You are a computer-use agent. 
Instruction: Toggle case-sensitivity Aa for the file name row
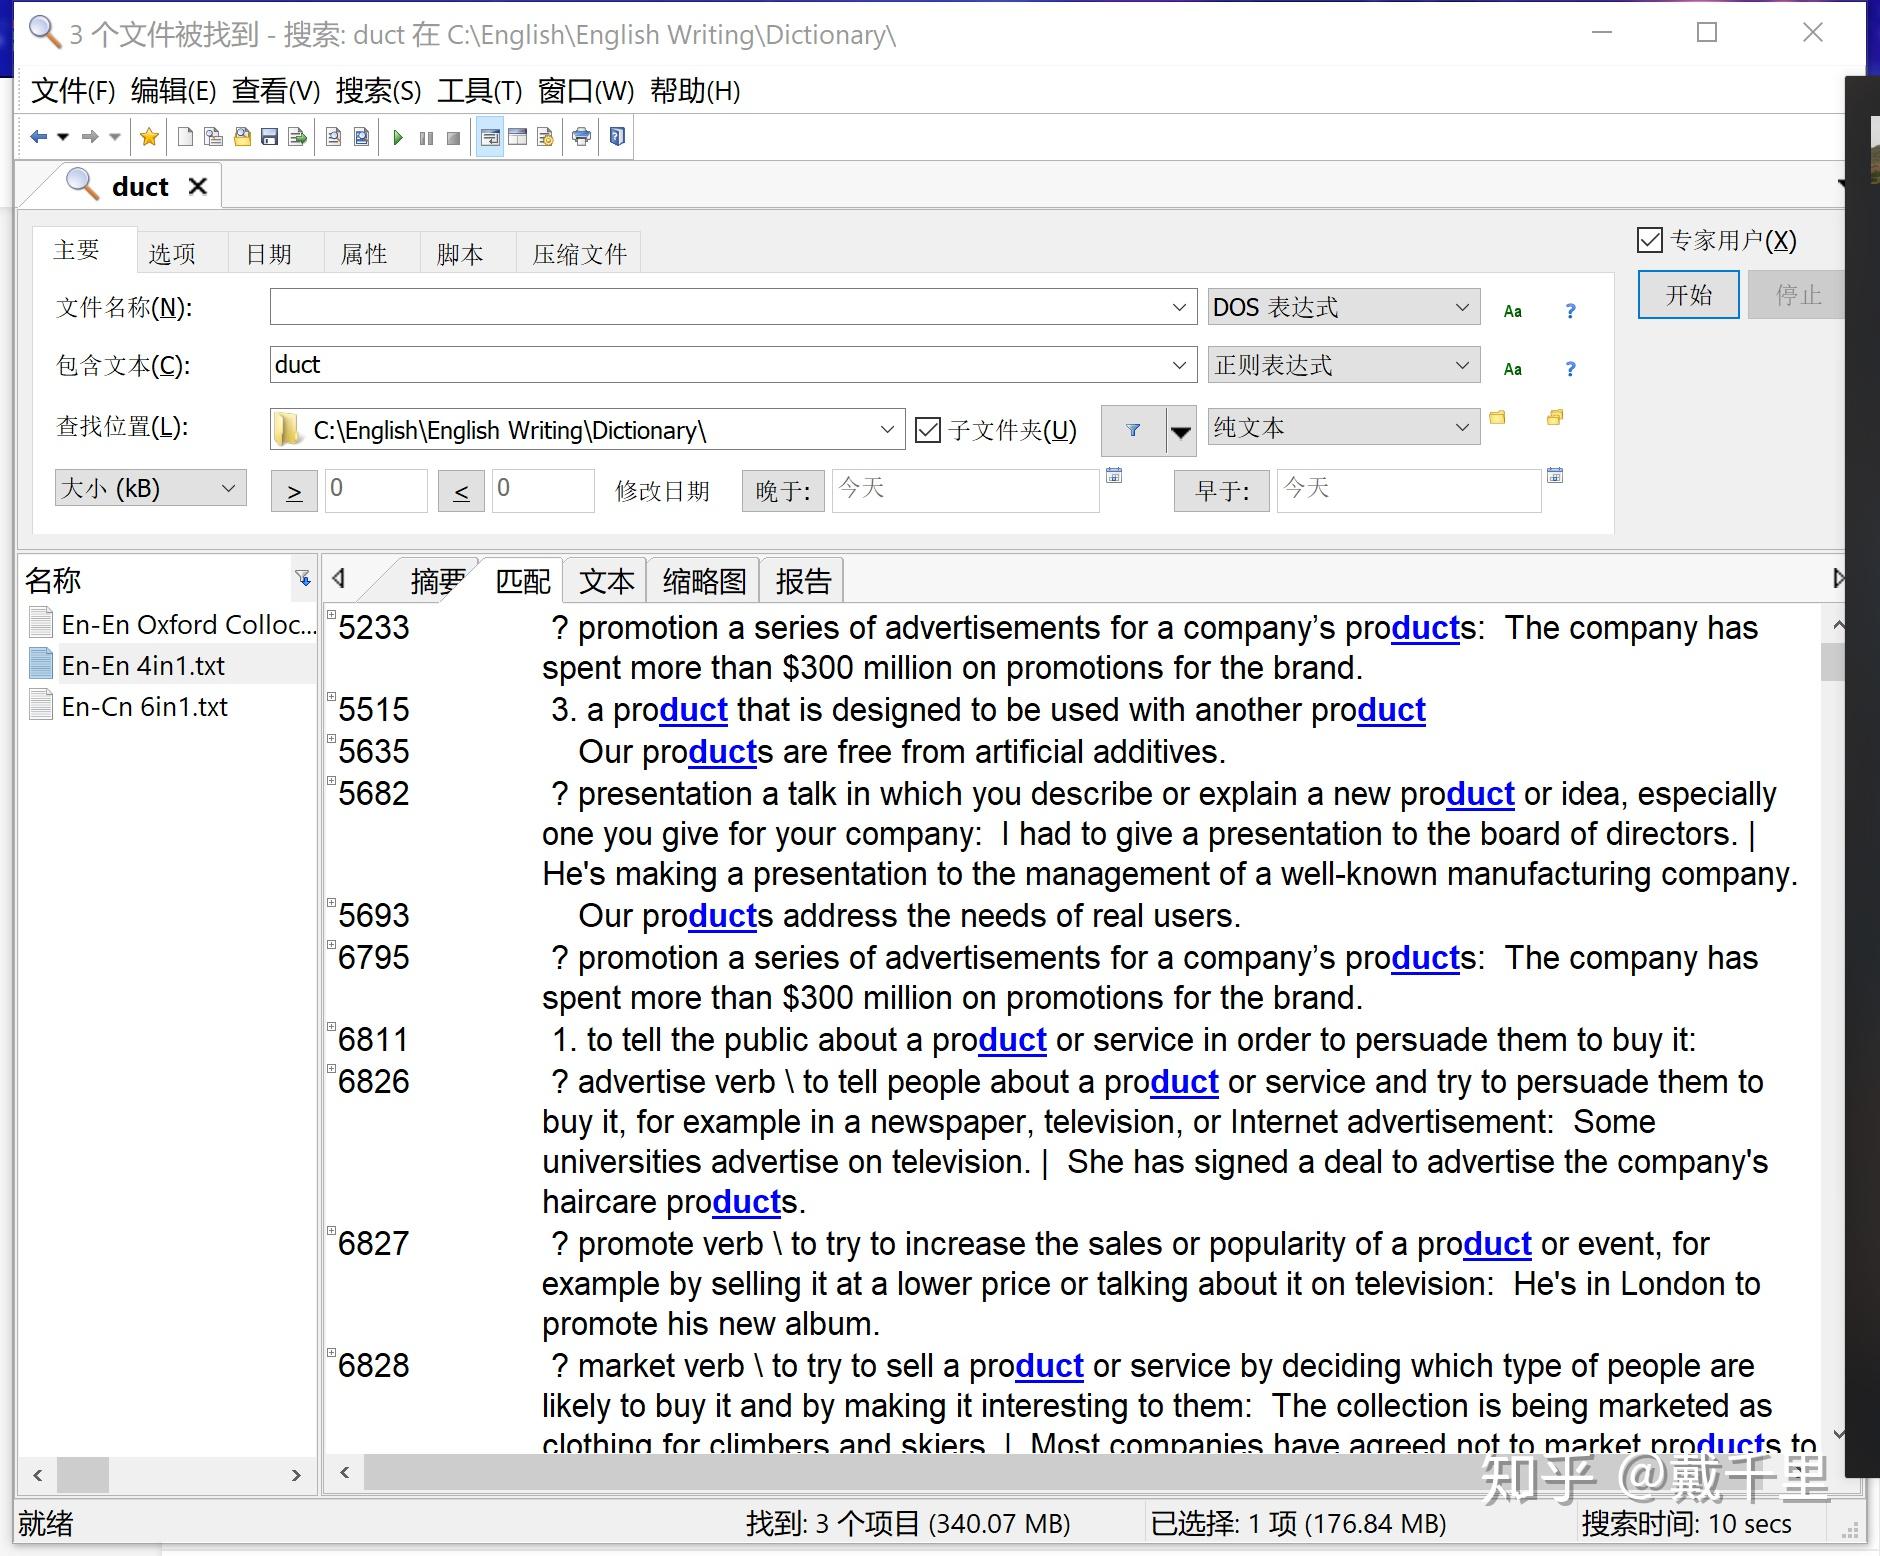click(x=1513, y=311)
